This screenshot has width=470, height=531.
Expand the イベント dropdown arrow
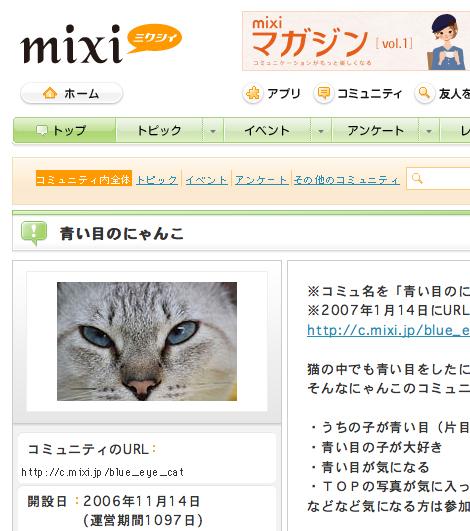click(x=321, y=131)
